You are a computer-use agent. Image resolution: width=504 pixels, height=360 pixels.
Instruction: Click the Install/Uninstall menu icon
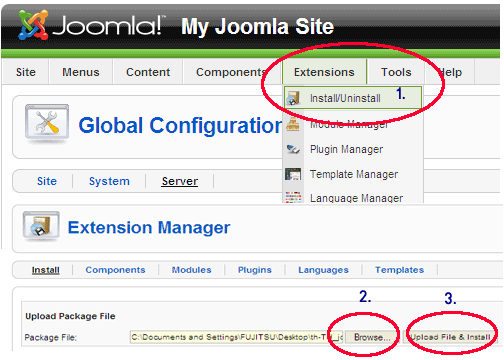click(293, 98)
